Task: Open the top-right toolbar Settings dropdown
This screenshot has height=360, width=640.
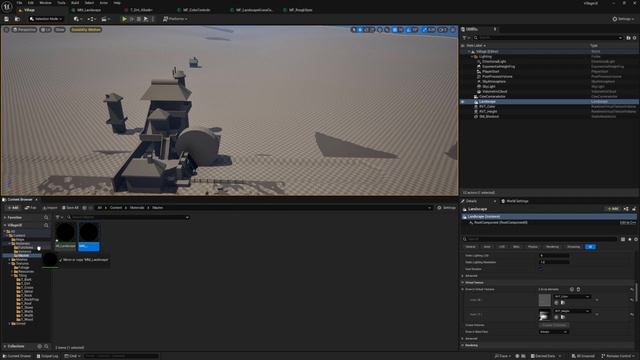Action: (623, 19)
